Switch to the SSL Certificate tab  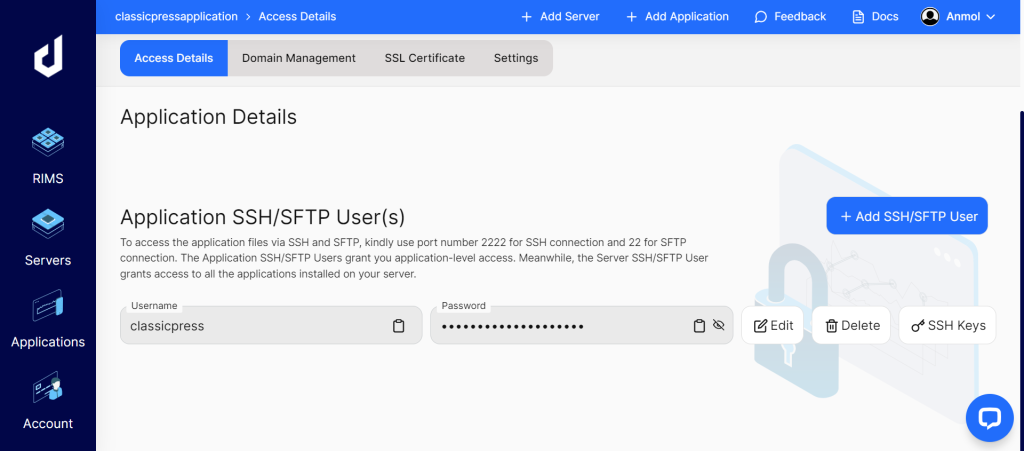424,58
